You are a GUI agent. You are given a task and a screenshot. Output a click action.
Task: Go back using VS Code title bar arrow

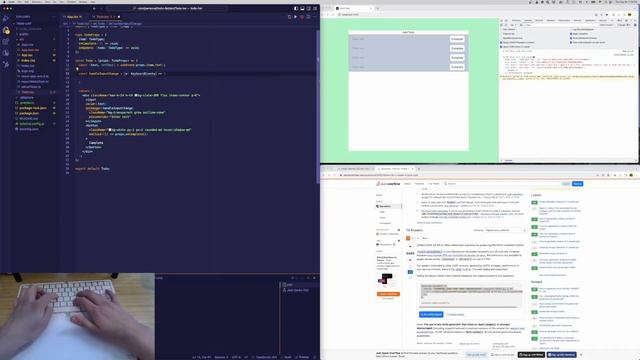[x=94, y=8]
